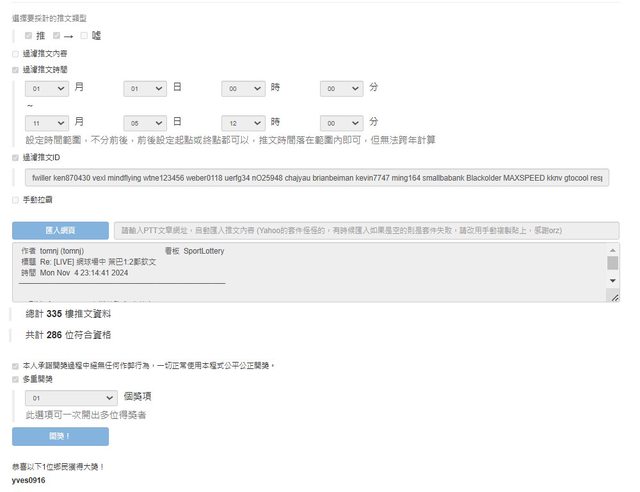Open the end hour dropdown showing 12

point(243,122)
